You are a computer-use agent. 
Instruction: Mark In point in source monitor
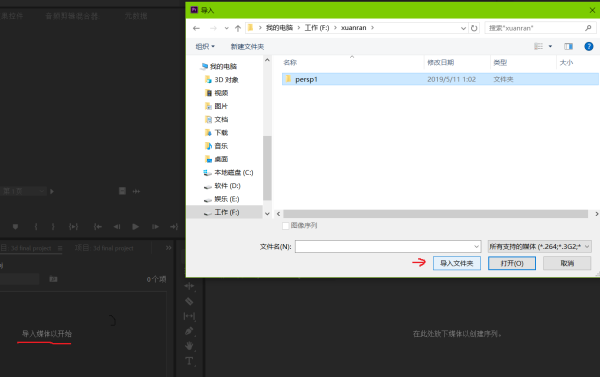(36, 227)
